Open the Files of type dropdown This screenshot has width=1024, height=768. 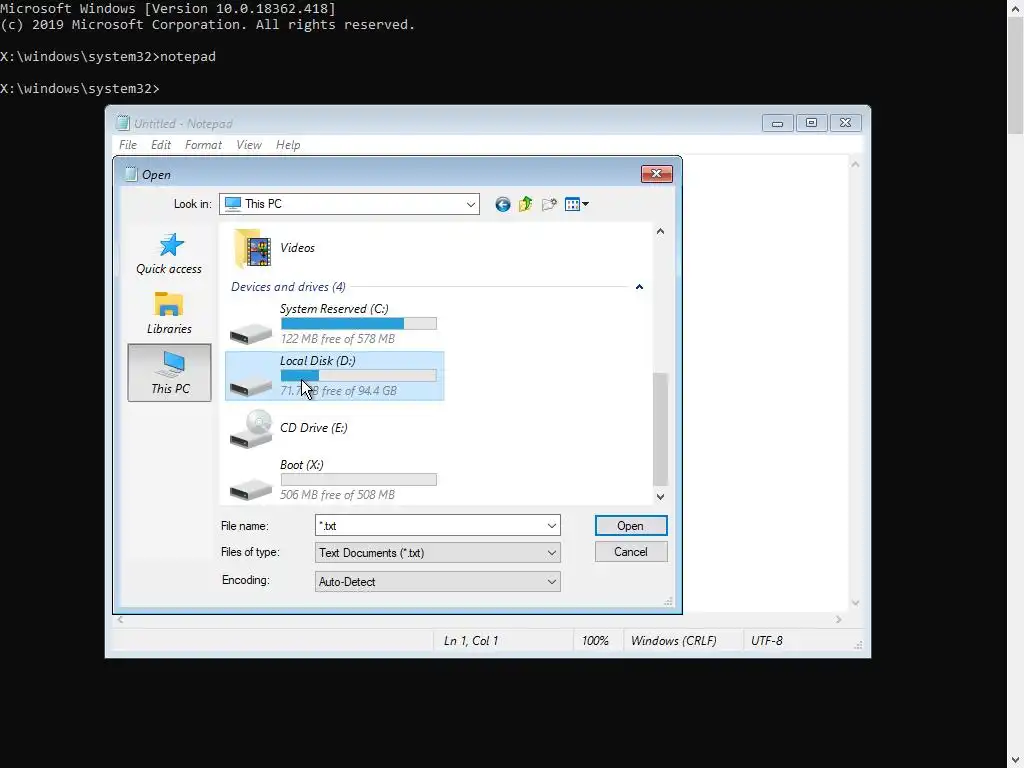pyautogui.click(x=438, y=552)
